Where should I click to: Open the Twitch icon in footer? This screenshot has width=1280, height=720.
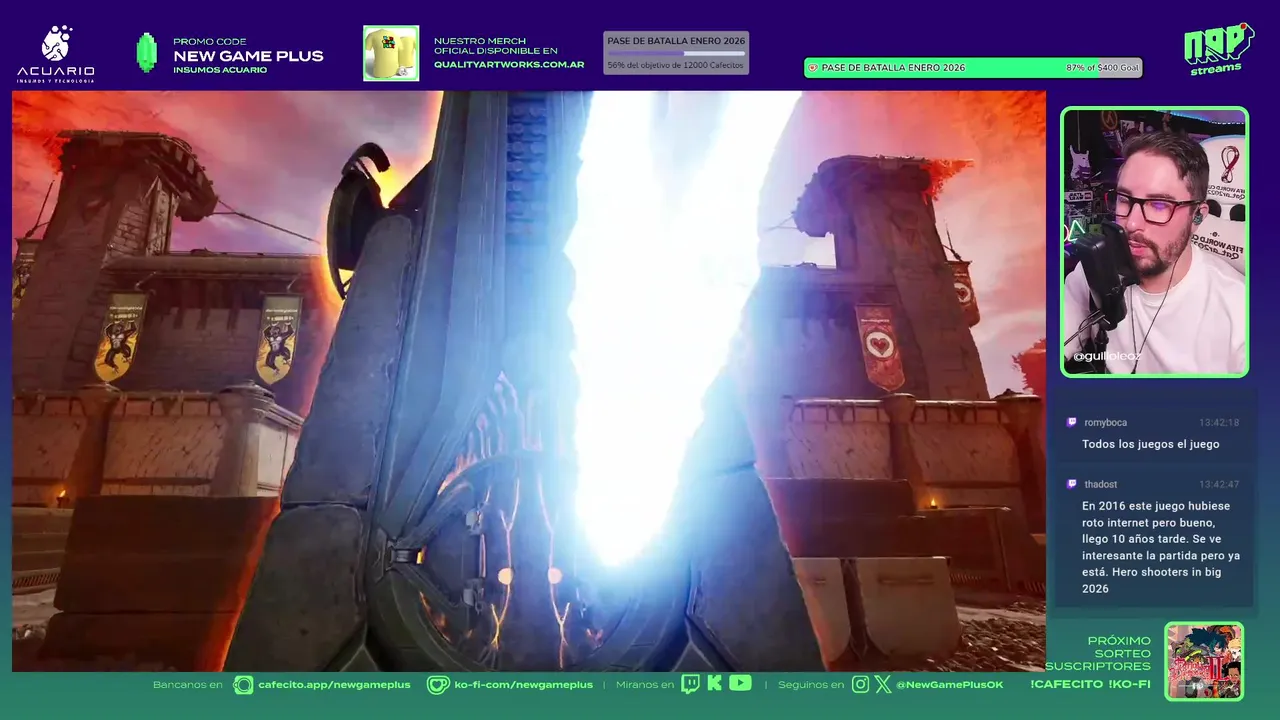[x=690, y=684]
